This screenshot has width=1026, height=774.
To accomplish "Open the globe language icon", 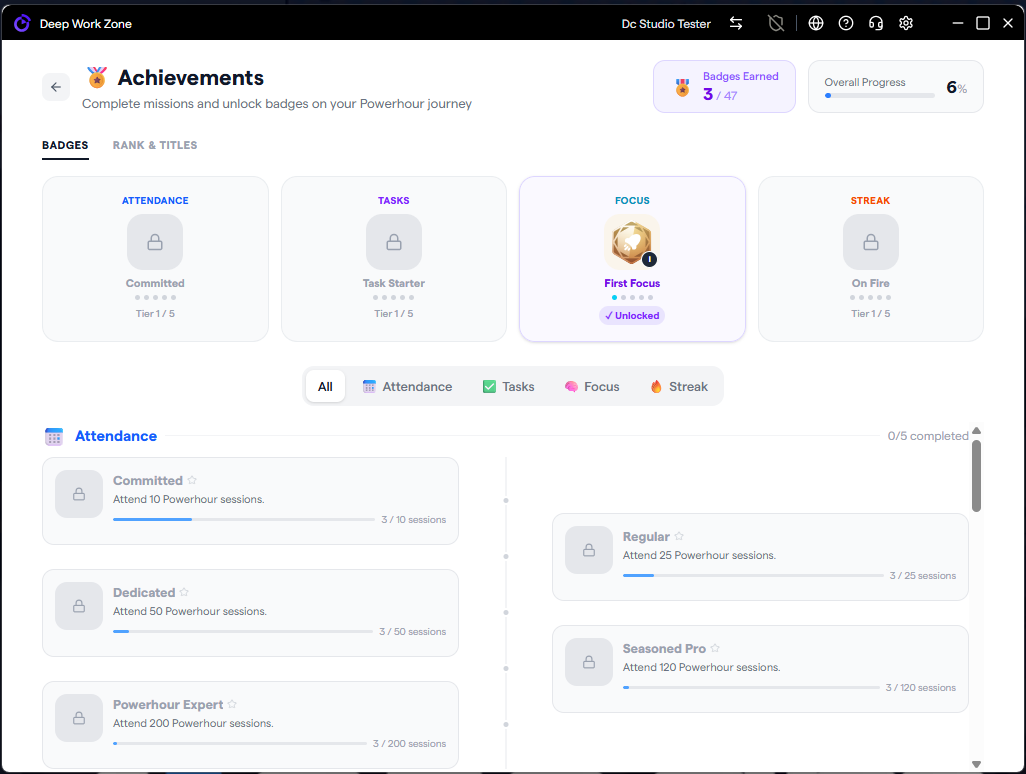I will 815,24.
